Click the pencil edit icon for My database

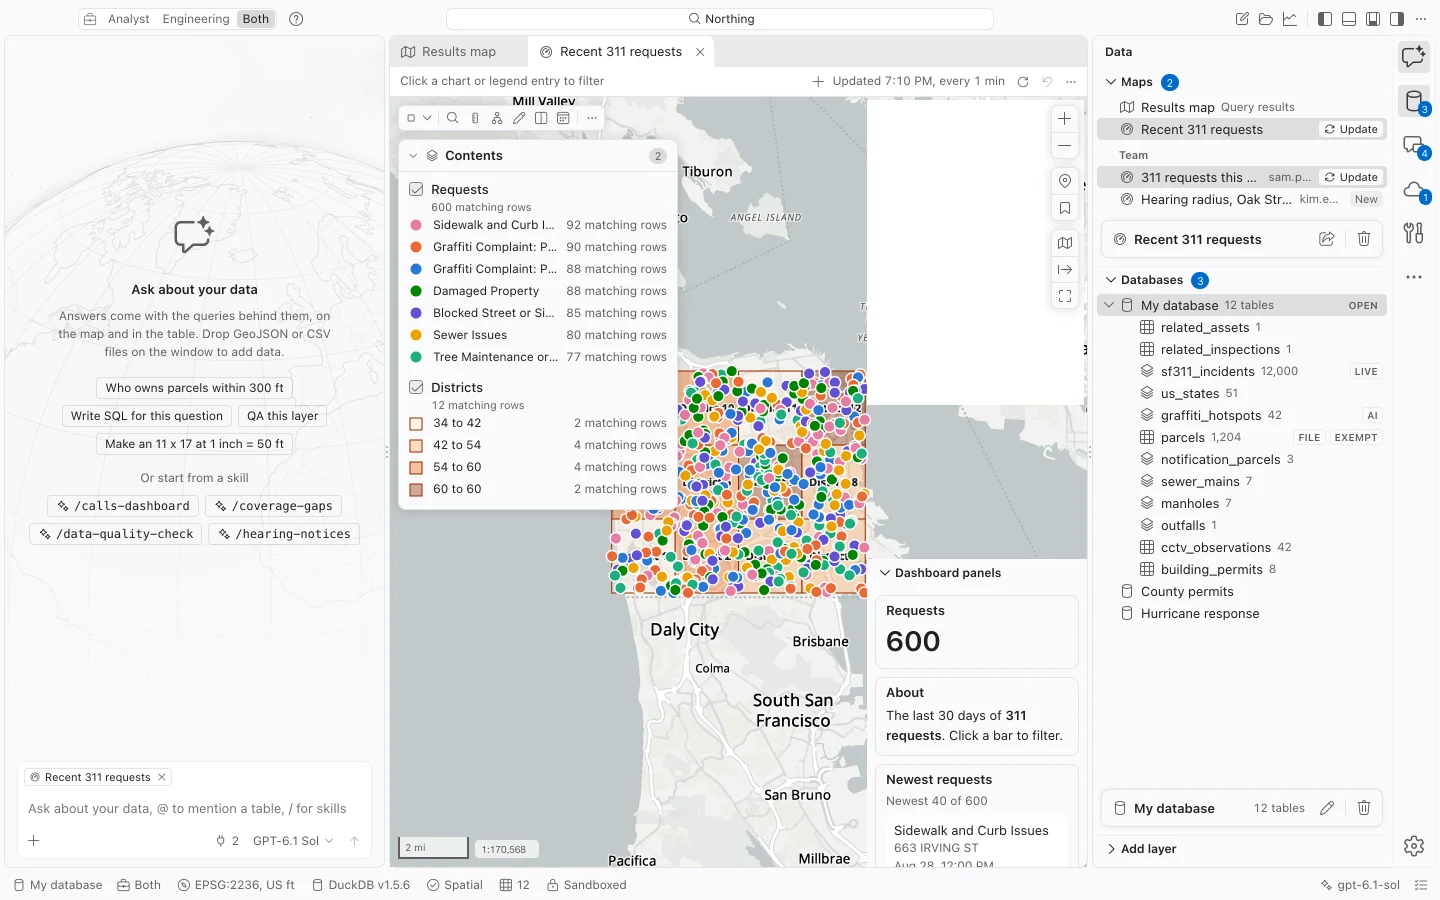click(1327, 808)
